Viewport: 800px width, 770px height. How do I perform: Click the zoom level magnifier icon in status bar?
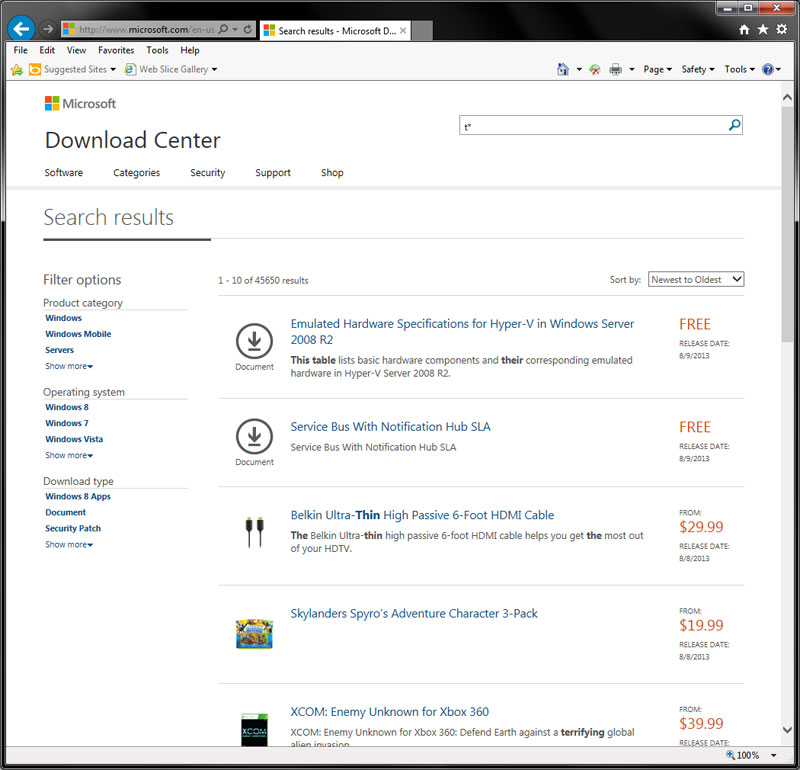click(x=730, y=755)
